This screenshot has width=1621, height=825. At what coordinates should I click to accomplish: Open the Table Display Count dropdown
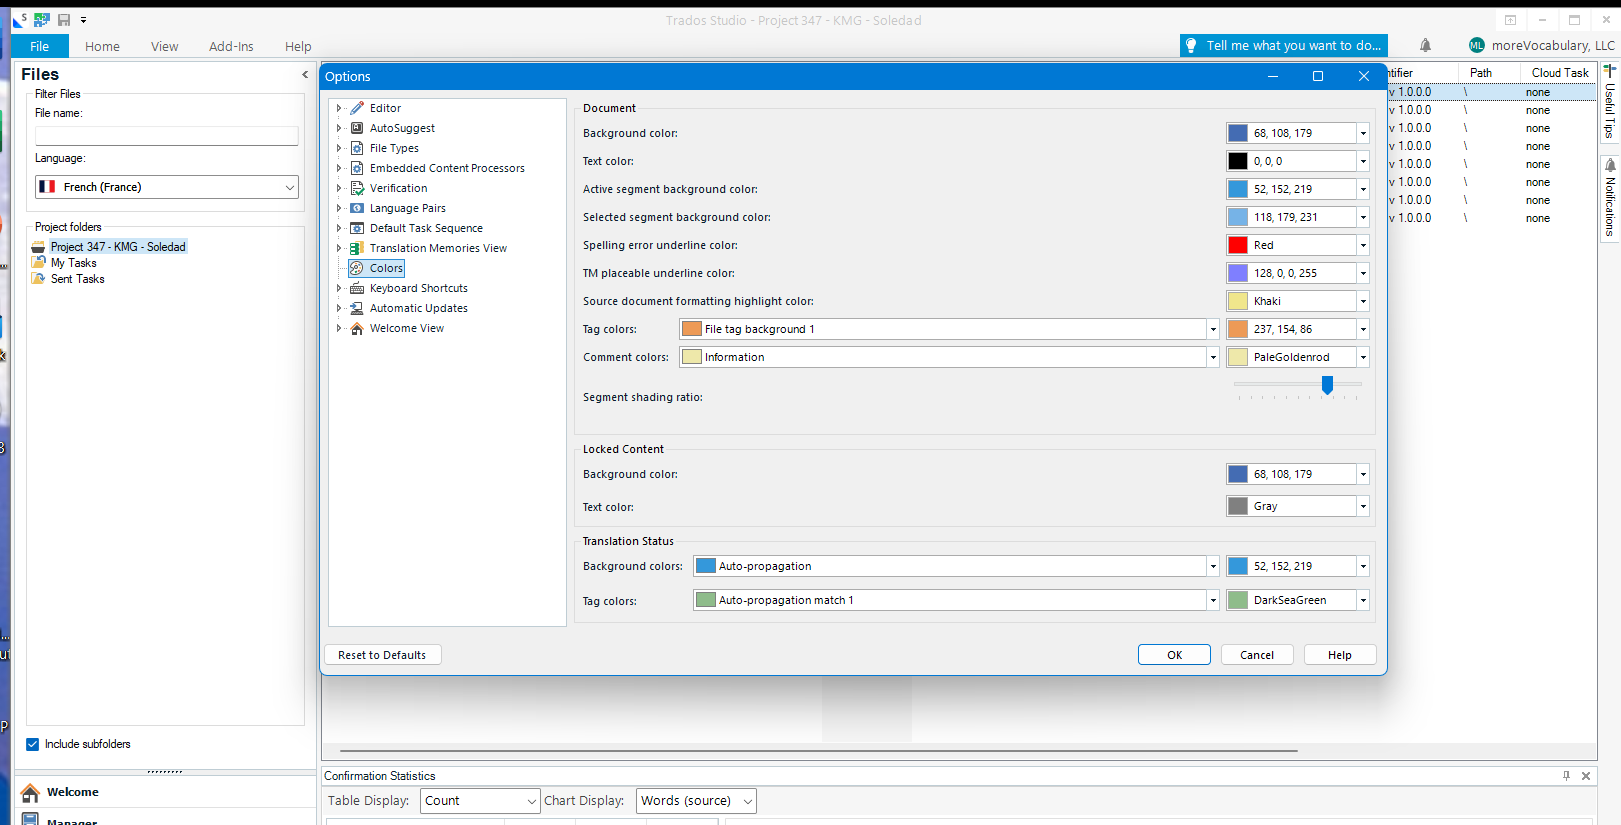[531, 801]
